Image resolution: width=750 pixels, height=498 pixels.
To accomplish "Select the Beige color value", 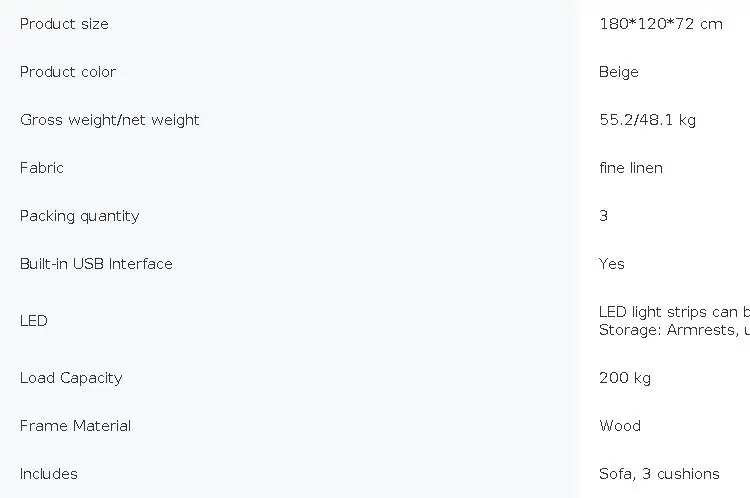I will pyautogui.click(x=618, y=72).
